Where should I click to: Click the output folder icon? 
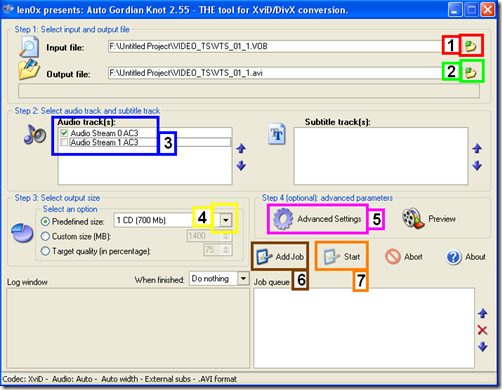click(x=29, y=69)
